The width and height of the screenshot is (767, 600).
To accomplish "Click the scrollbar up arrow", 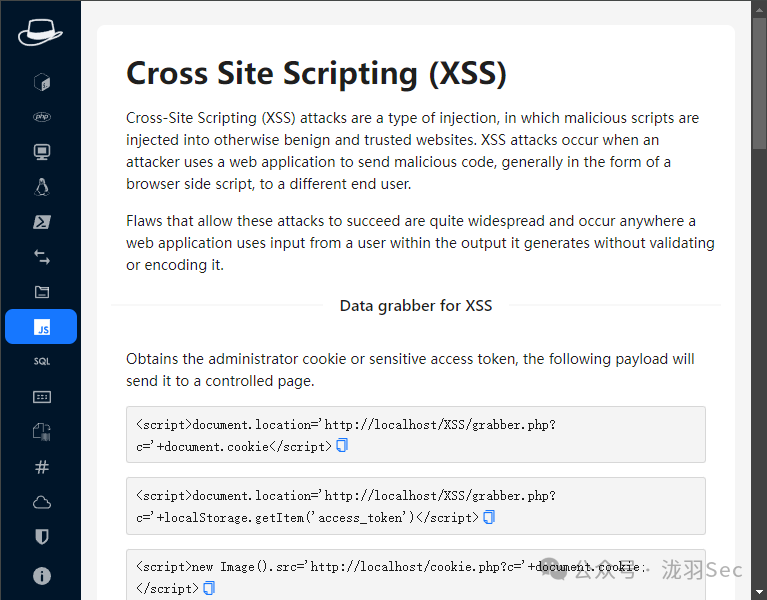I will click(759, 8).
